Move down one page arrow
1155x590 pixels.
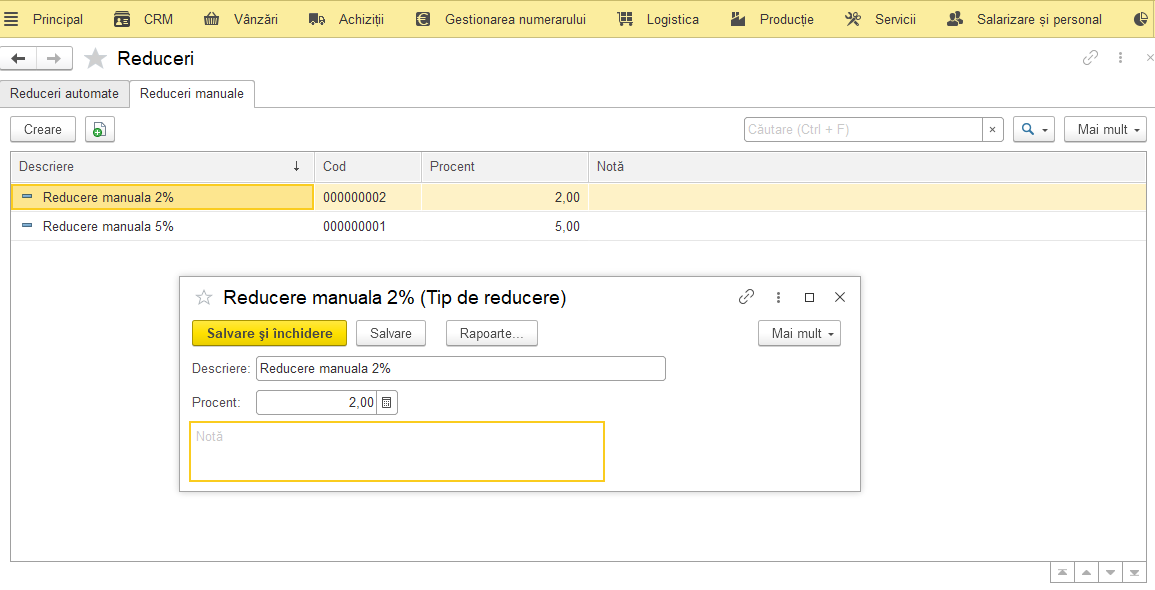point(1110,572)
